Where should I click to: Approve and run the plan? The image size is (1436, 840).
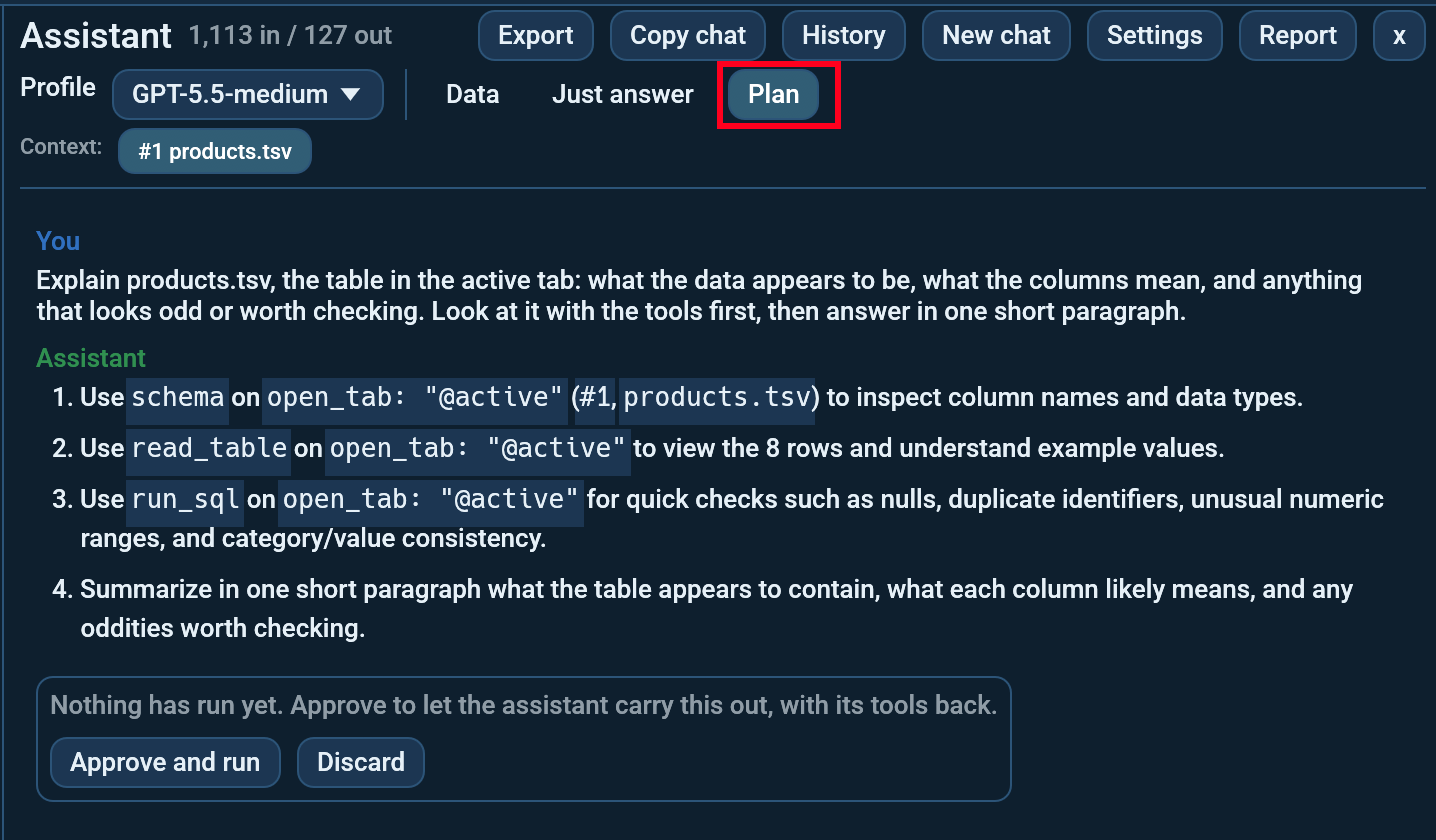[165, 763]
